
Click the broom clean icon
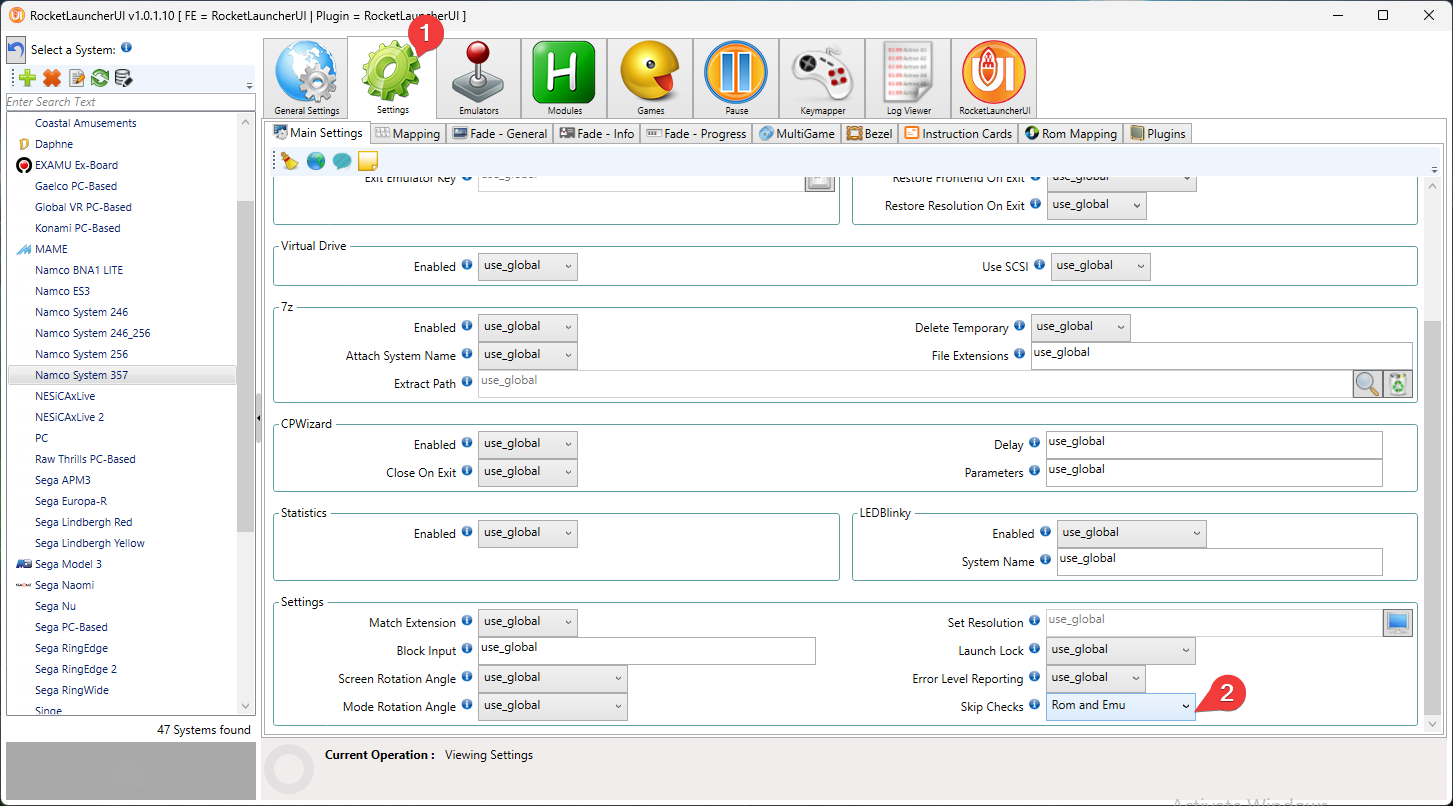point(290,161)
